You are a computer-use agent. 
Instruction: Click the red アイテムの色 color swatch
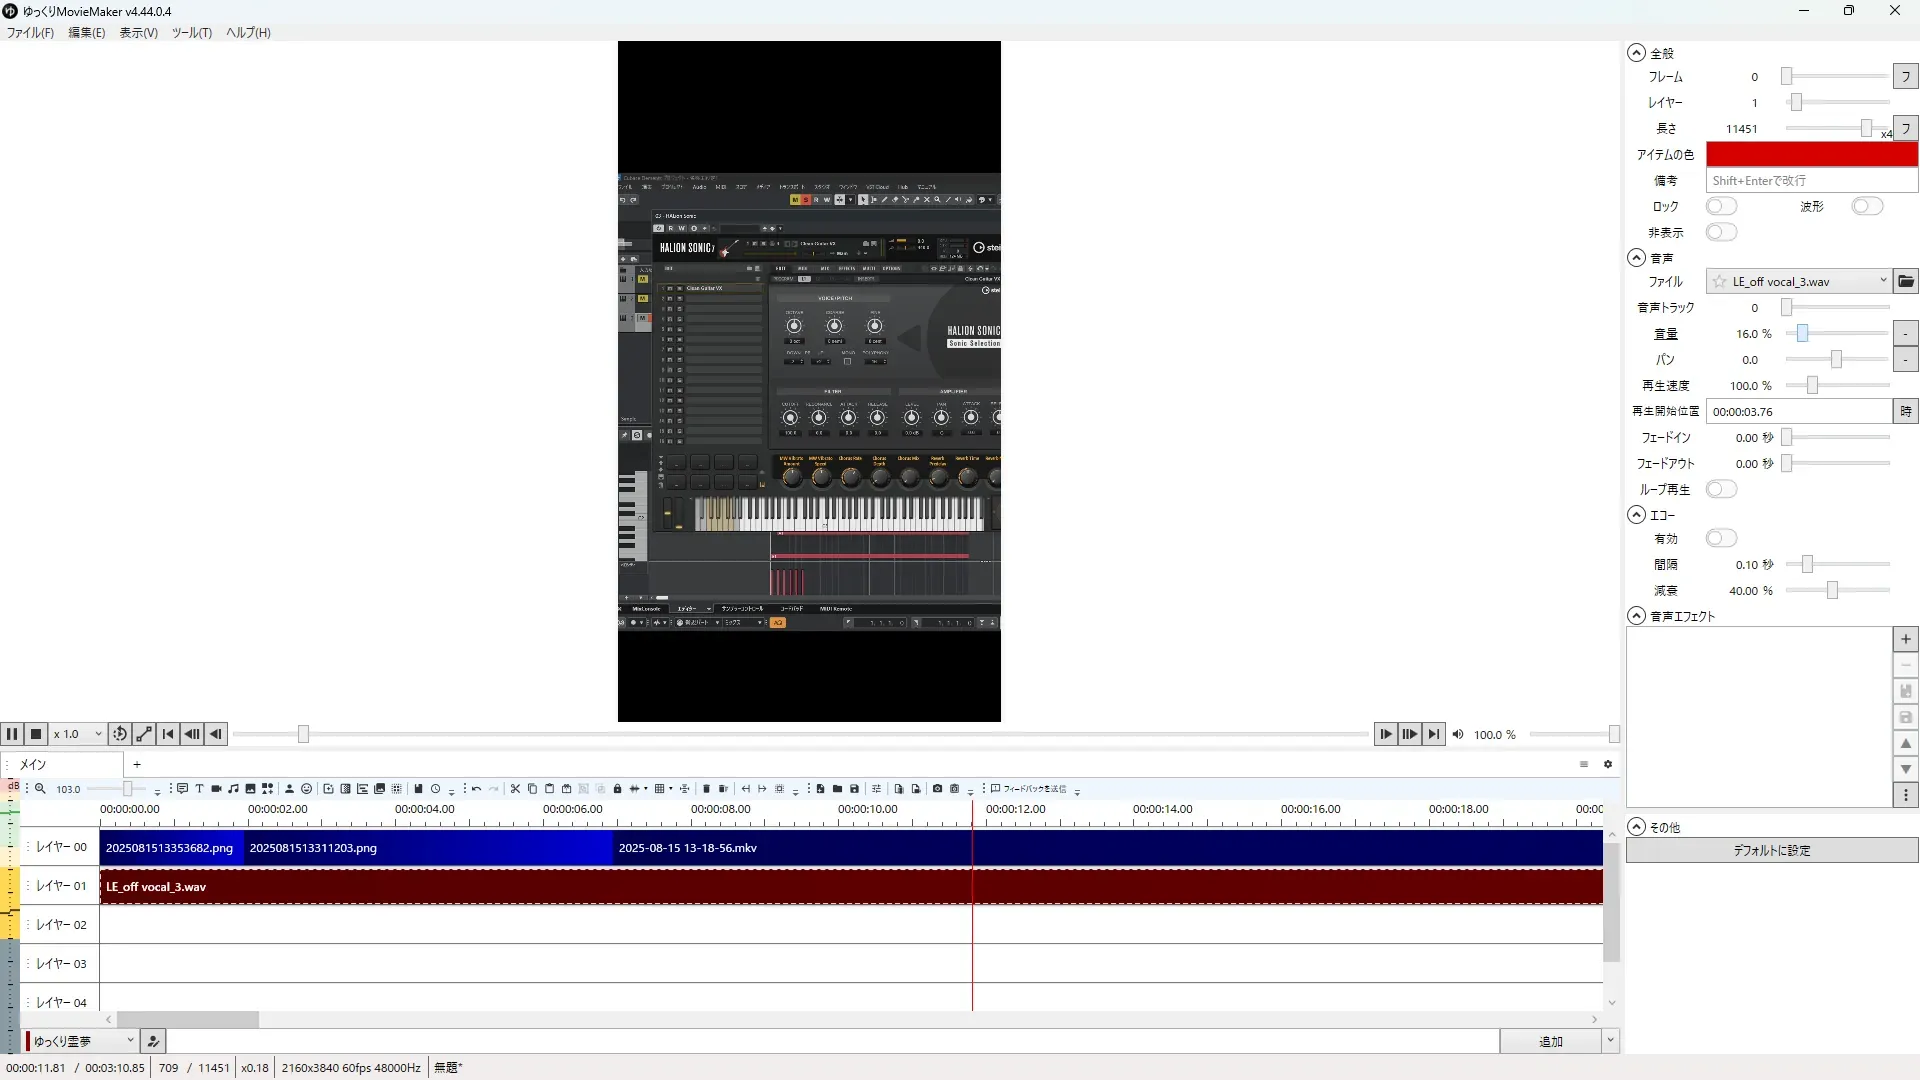click(1811, 154)
